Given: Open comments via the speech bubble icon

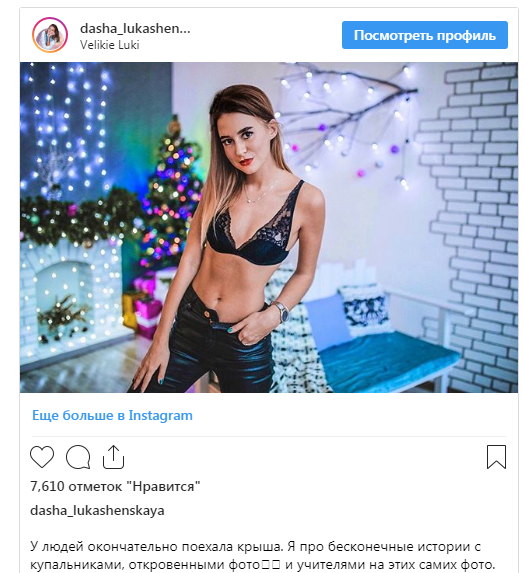Looking at the screenshot, I should point(78,457).
